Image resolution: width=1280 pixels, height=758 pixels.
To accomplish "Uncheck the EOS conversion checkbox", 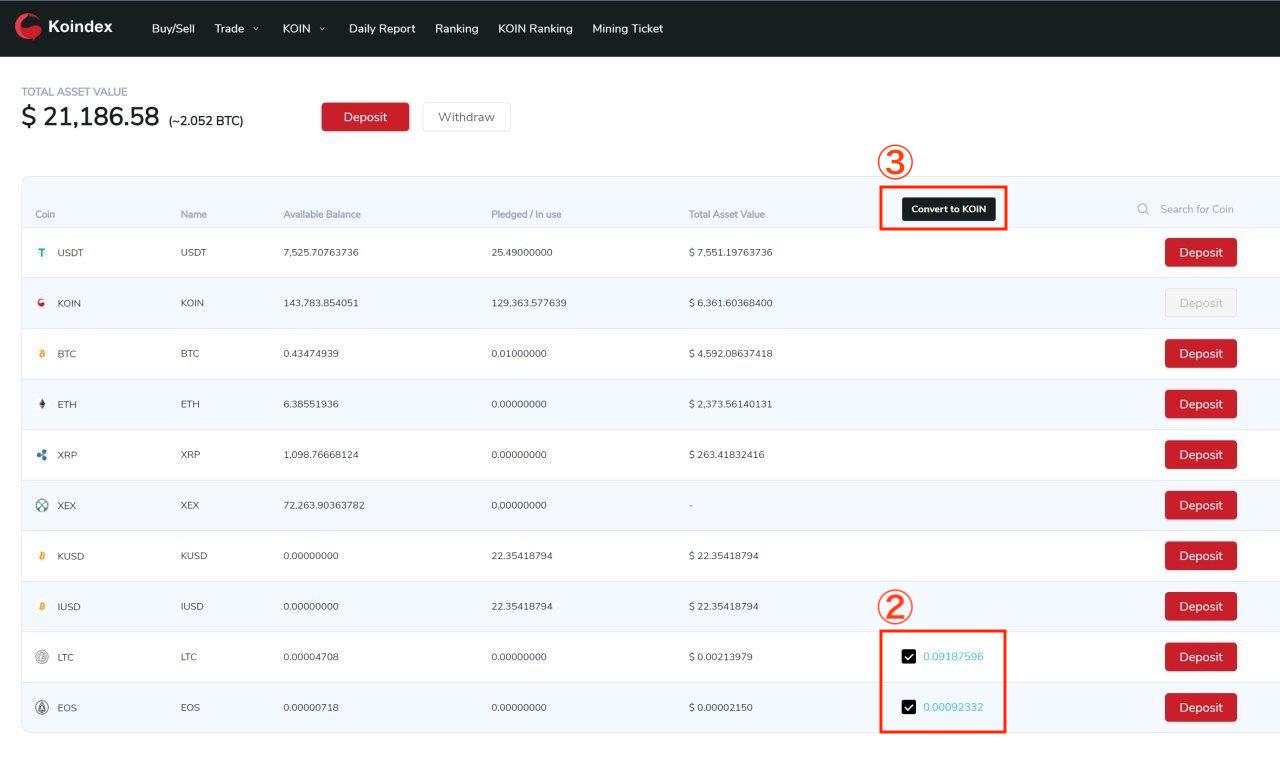I will [907, 707].
